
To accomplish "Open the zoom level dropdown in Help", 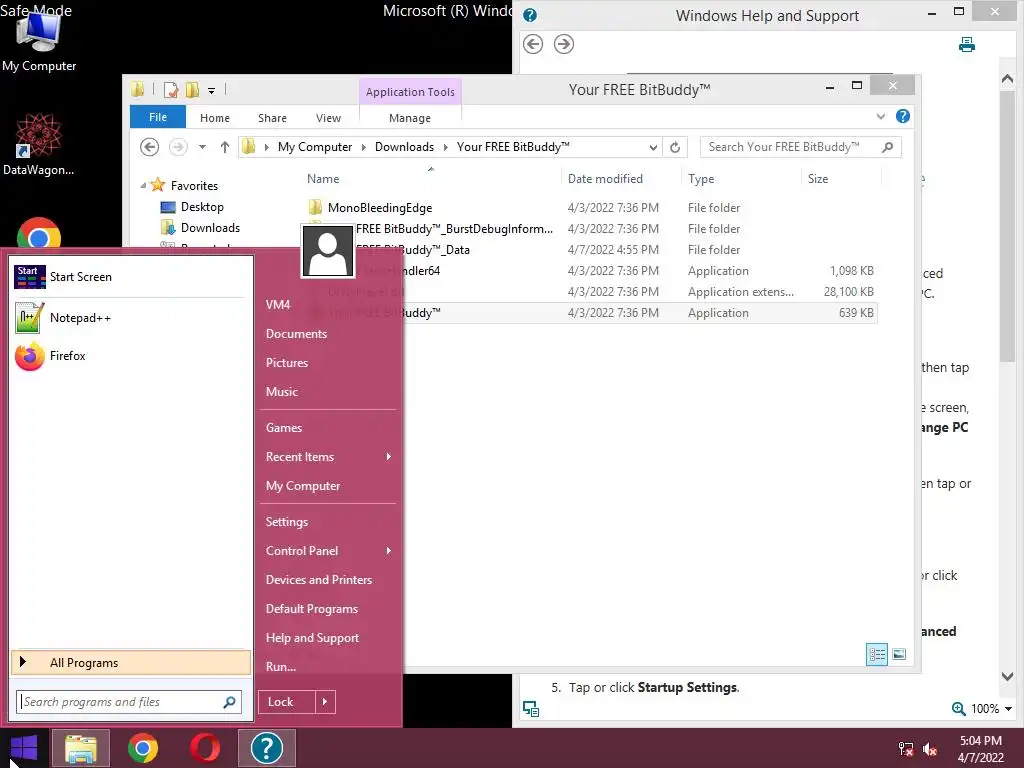I will (x=1008, y=709).
